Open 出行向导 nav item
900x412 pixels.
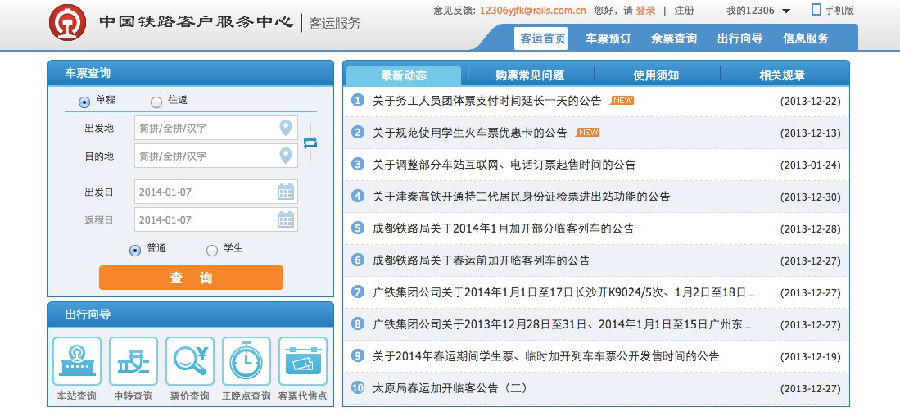coord(740,38)
